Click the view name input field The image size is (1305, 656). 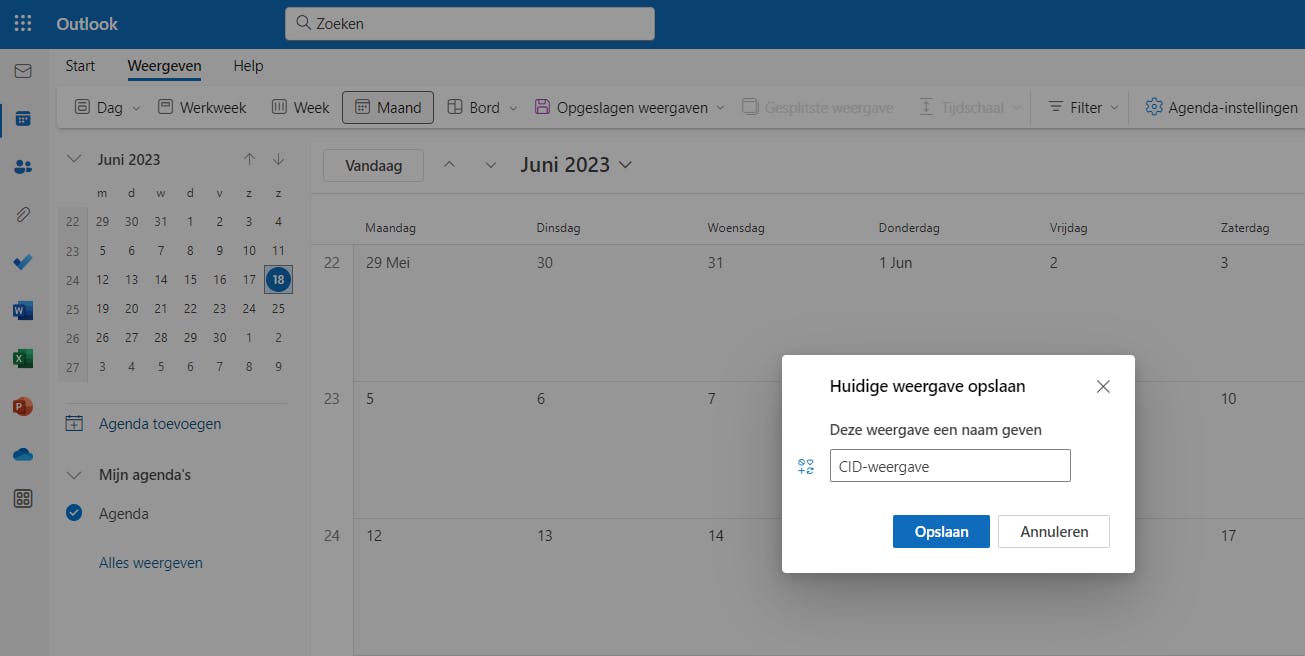click(949, 466)
